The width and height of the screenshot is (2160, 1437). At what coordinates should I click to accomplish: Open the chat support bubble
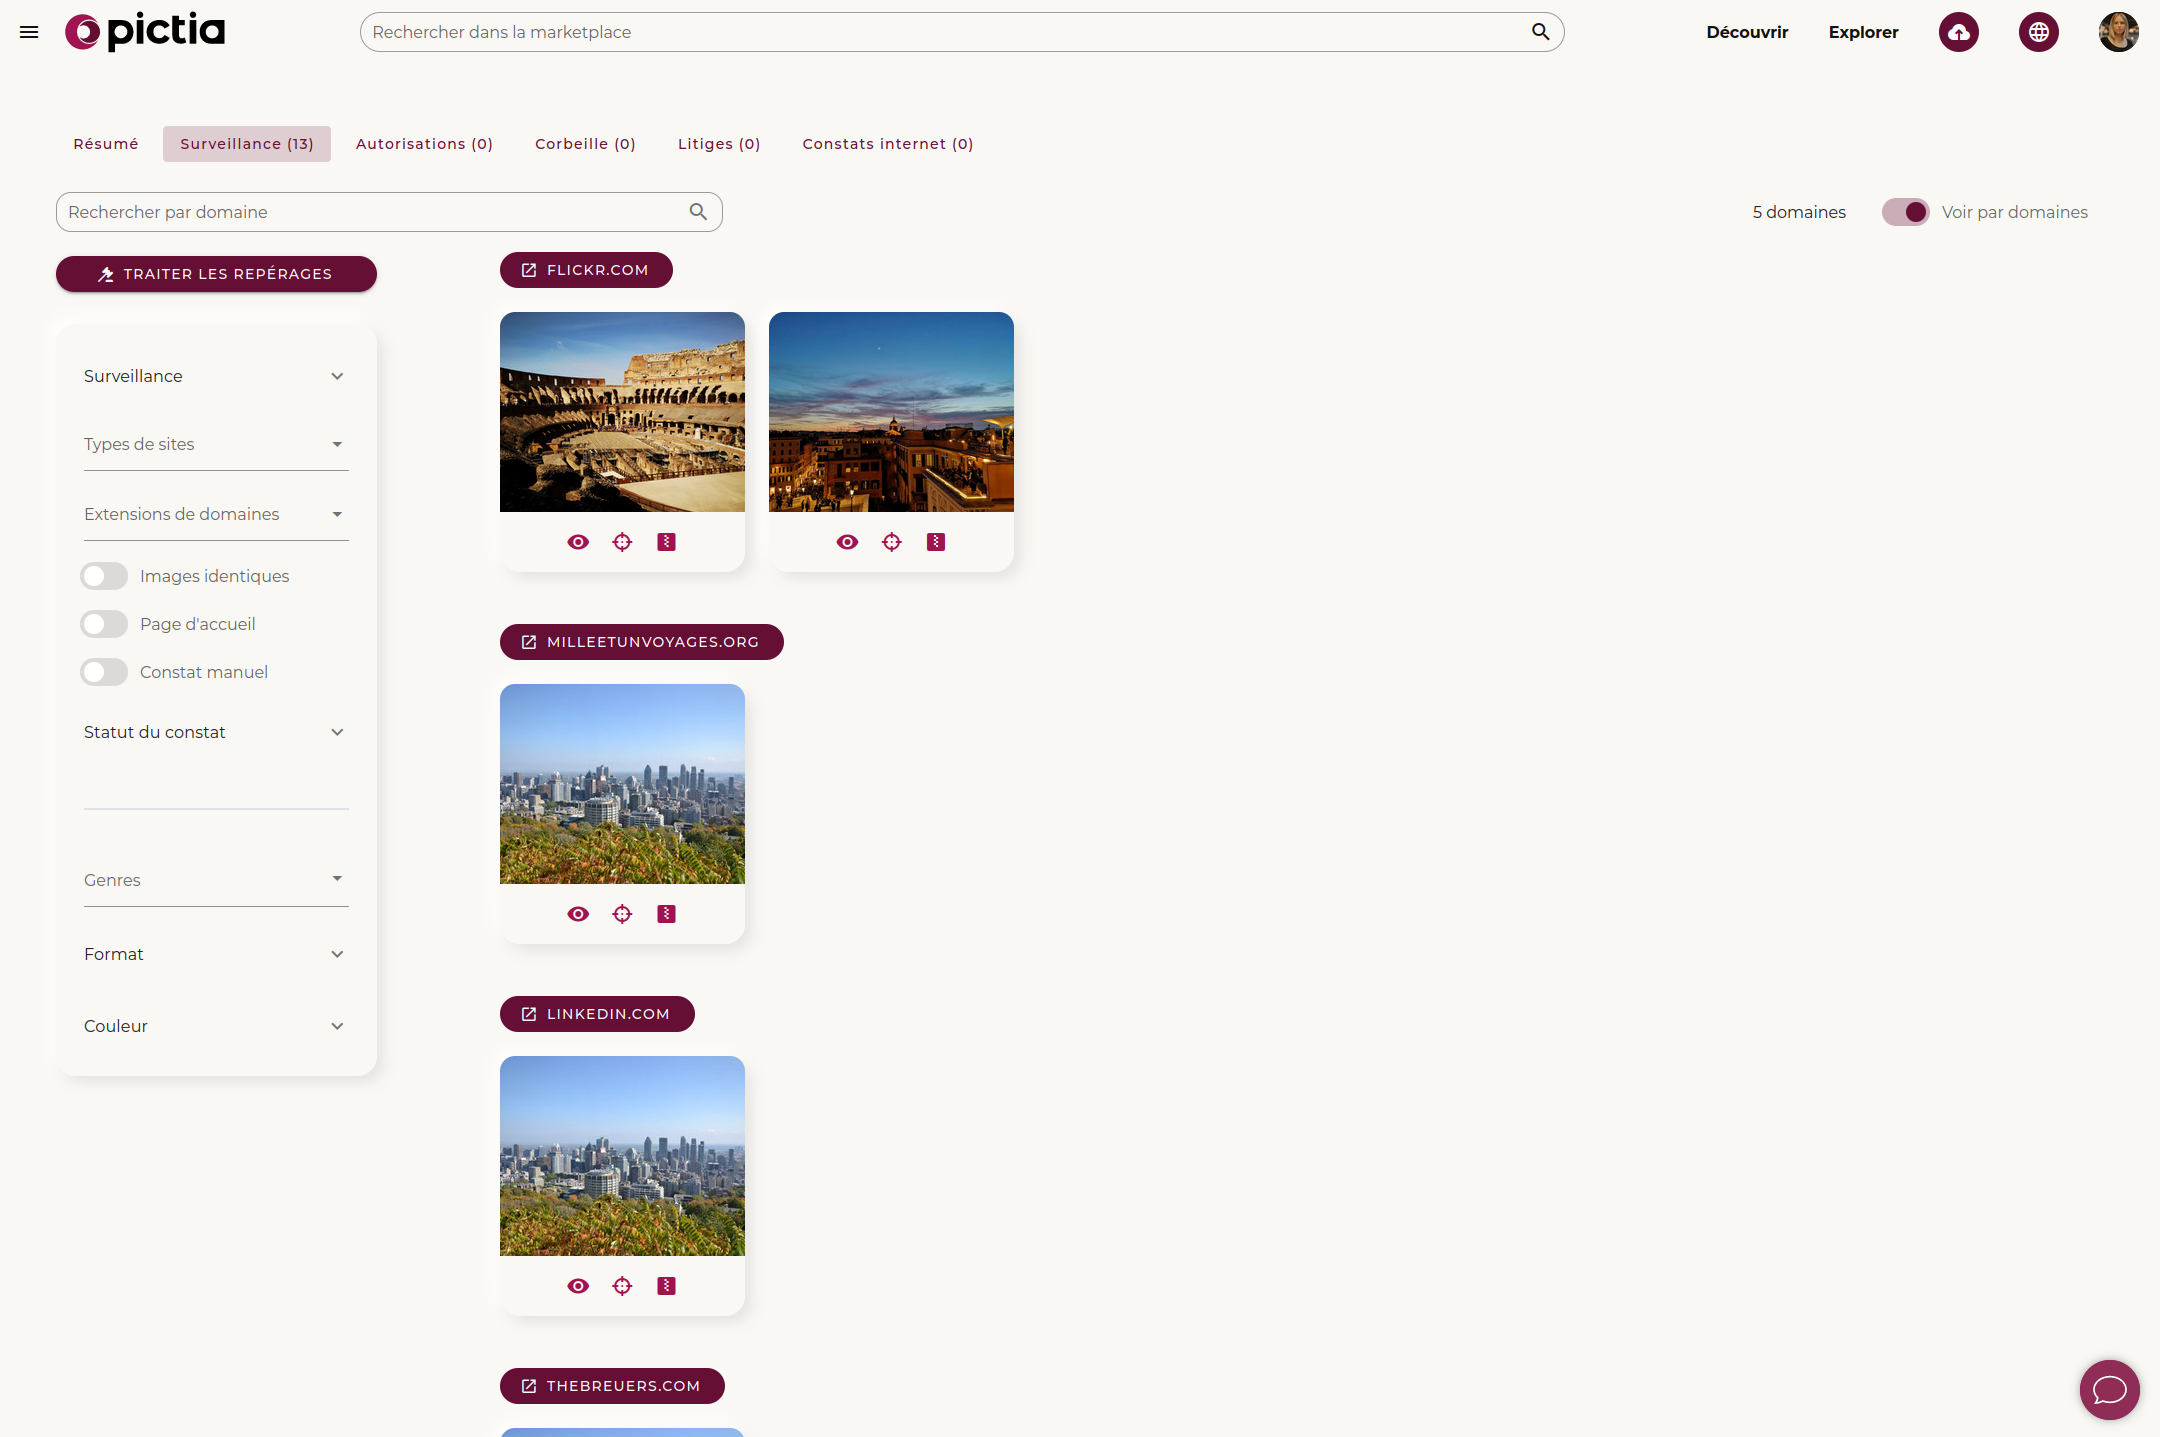point(2109,1389)
